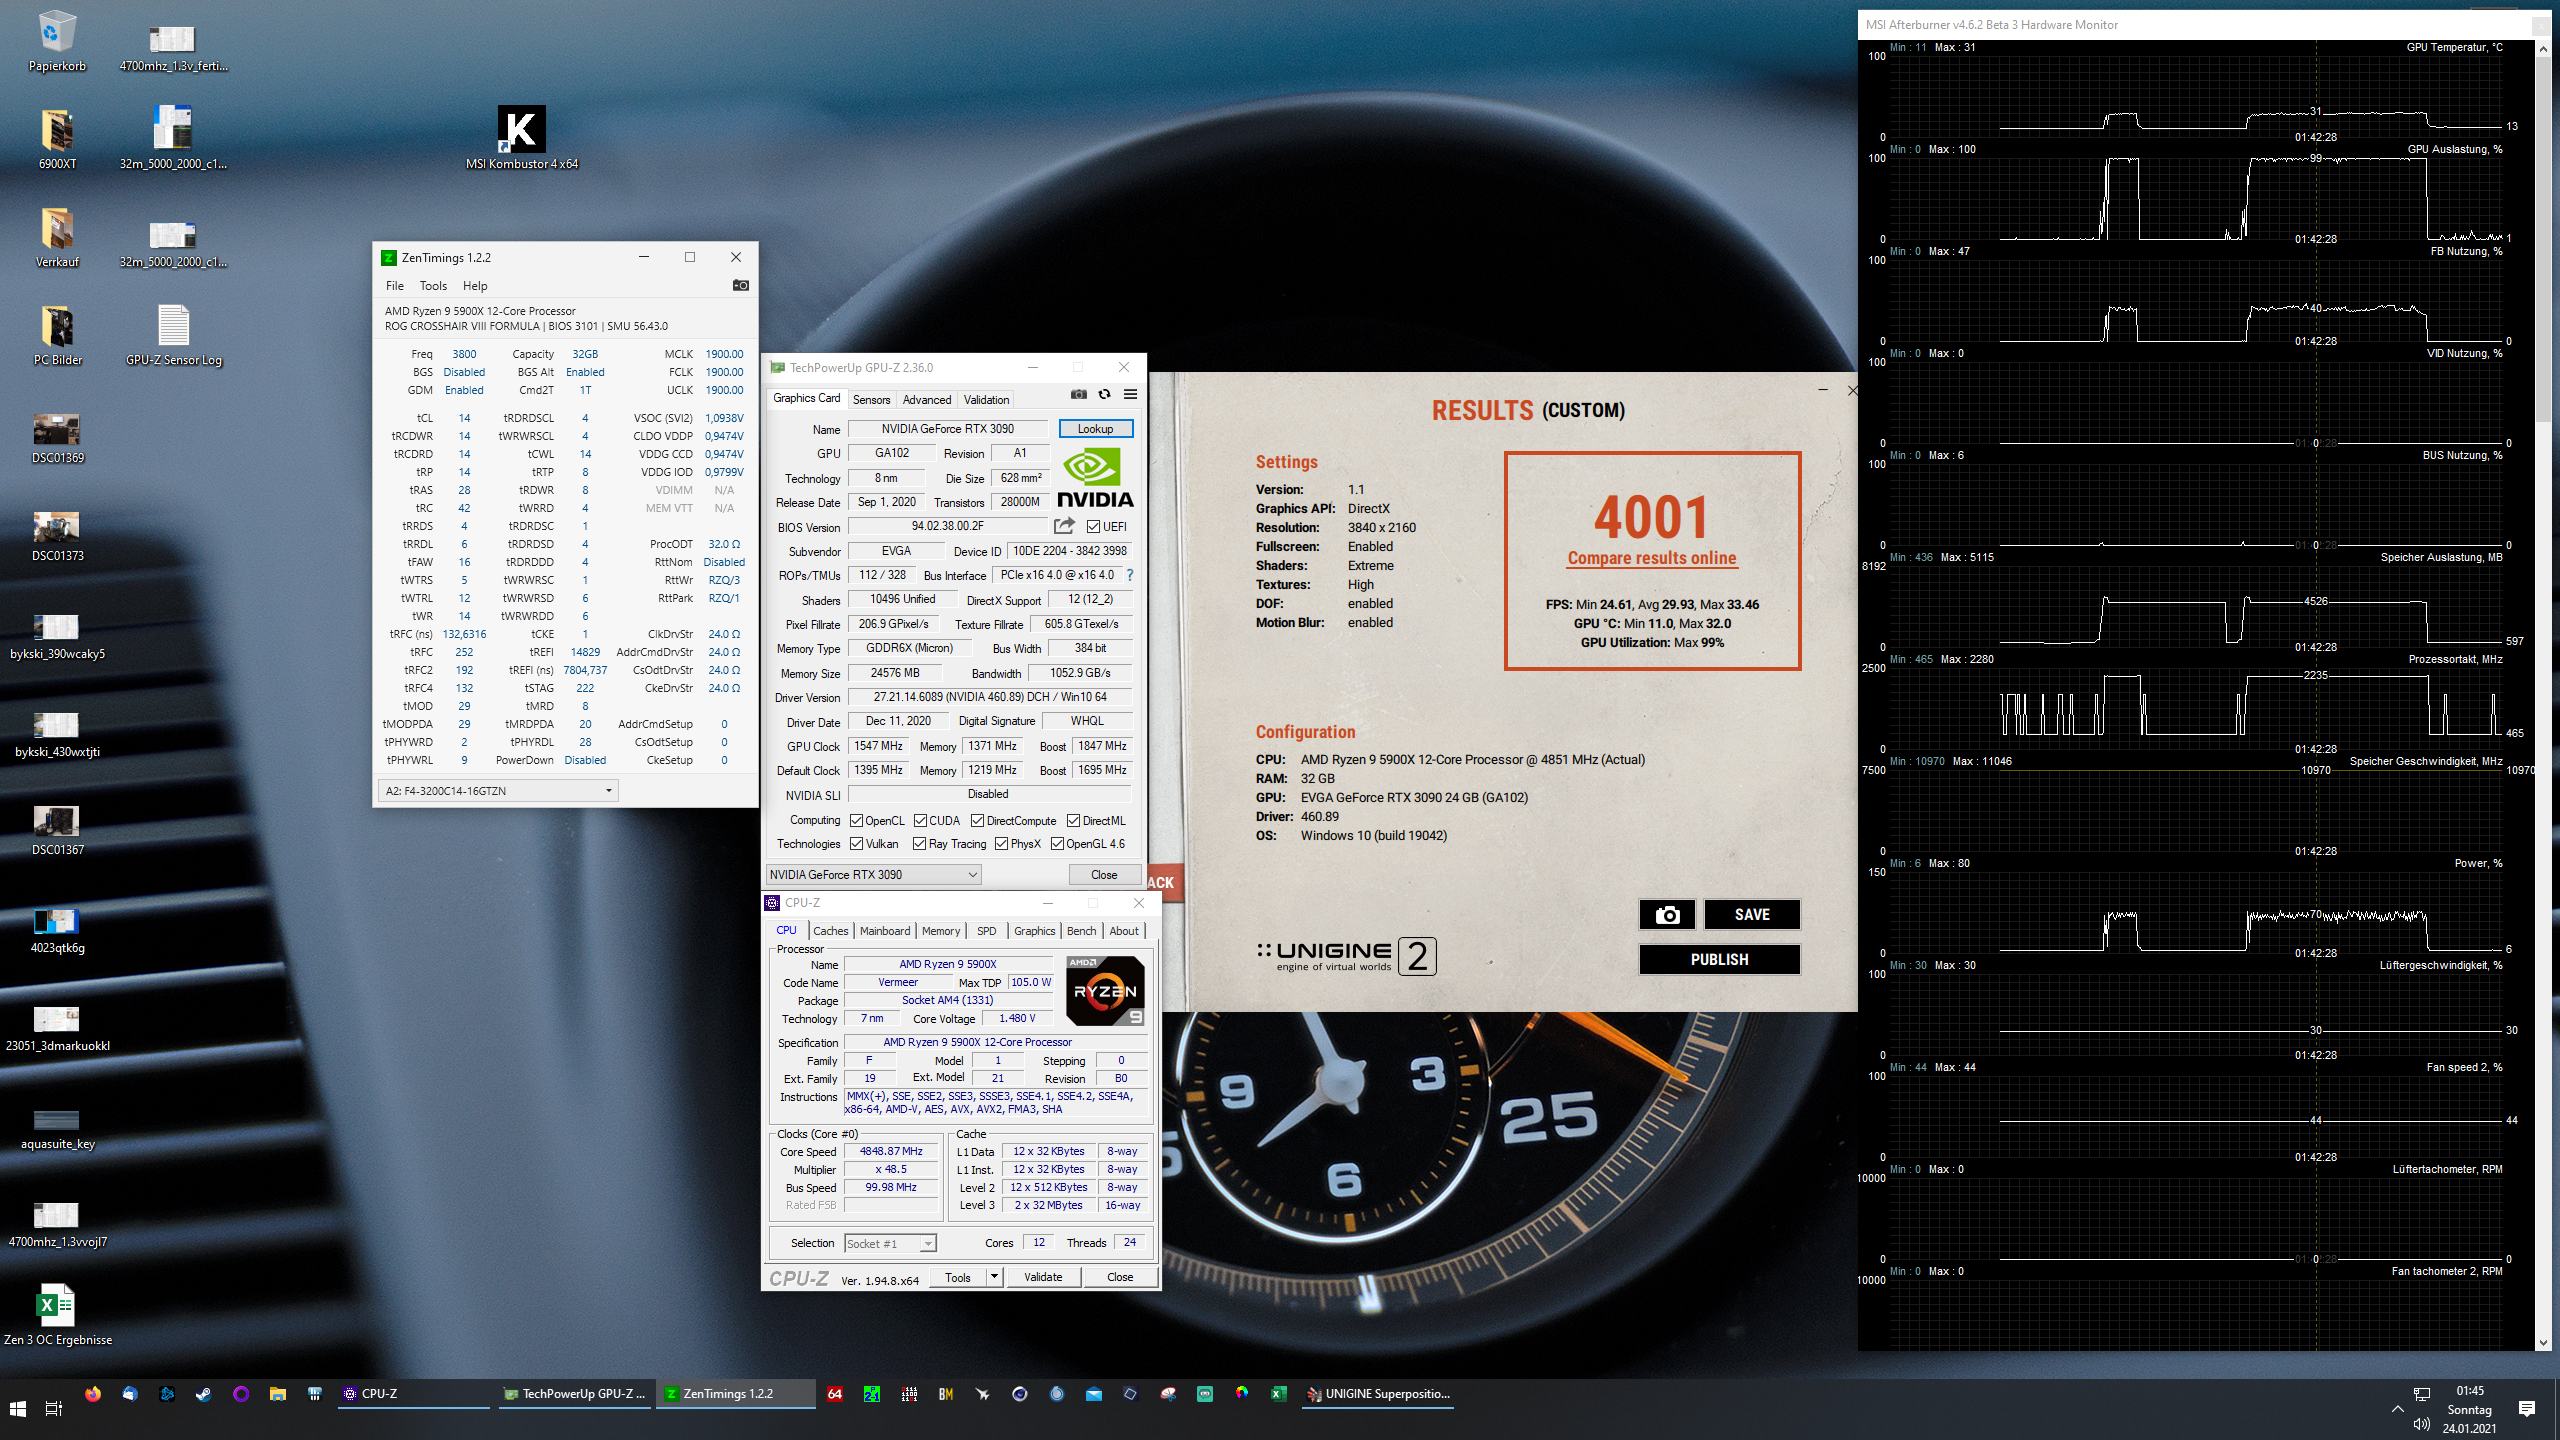Toggle the CUDA checkbox
The image size is (2560, 1440).
tap(920, 821)
